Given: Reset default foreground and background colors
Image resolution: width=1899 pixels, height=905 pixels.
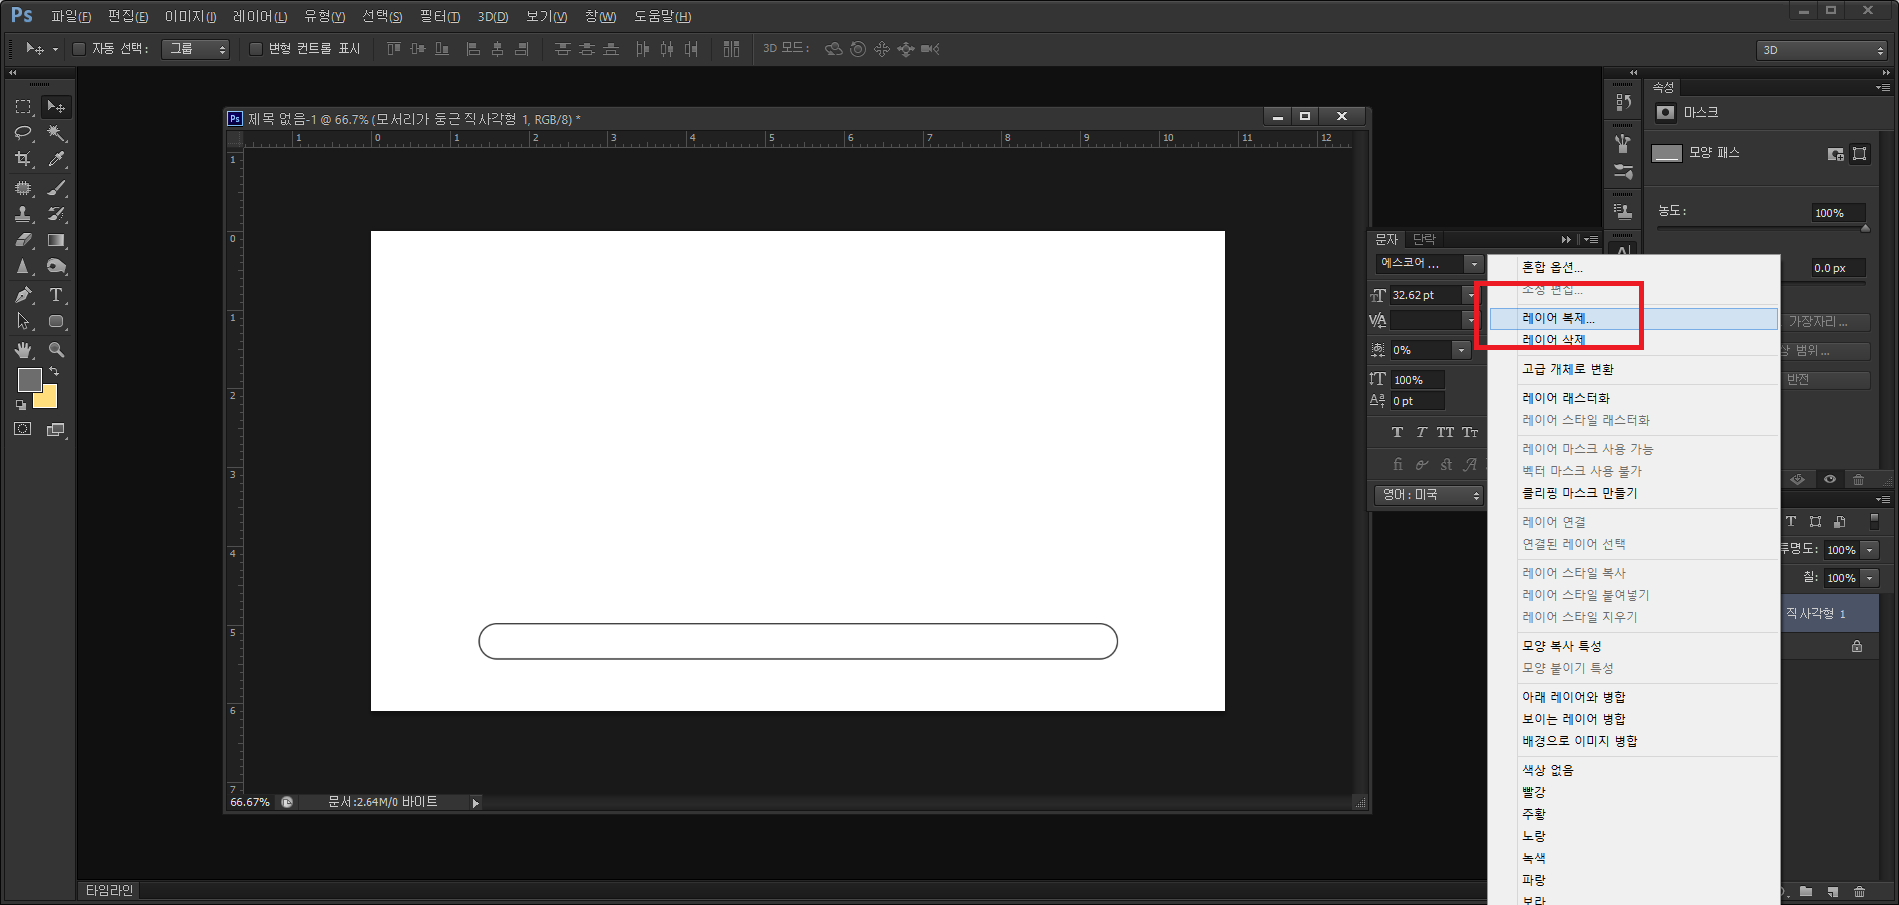Looking at the screenshot, I should (21, 405).
